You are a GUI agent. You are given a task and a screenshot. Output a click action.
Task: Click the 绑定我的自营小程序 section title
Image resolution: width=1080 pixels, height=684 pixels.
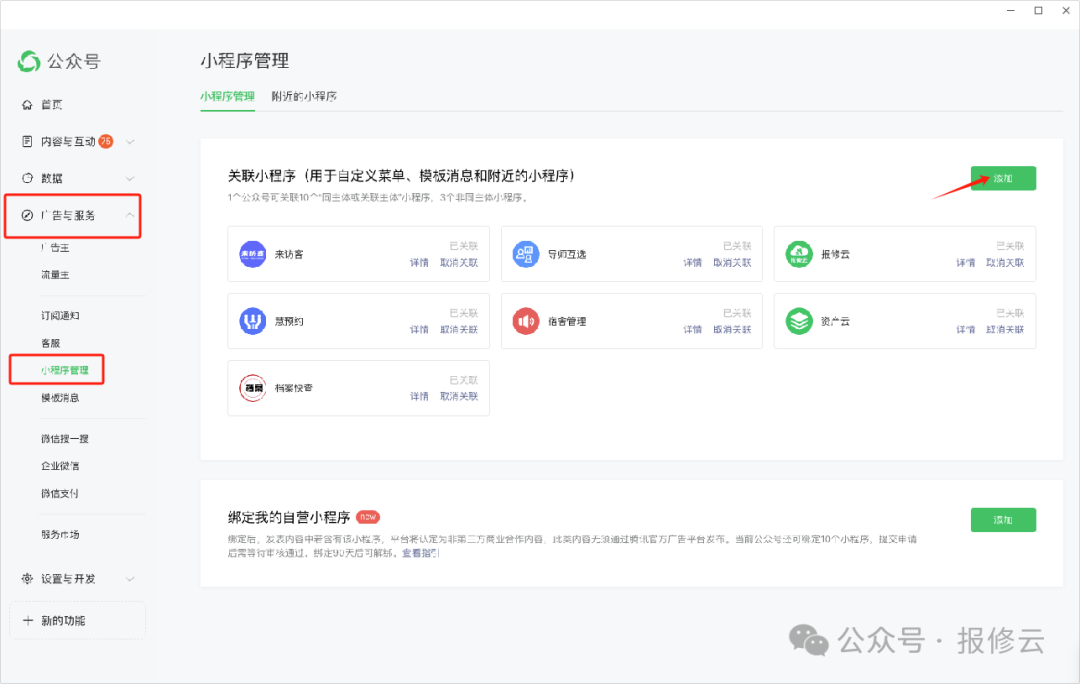point(289,517)
